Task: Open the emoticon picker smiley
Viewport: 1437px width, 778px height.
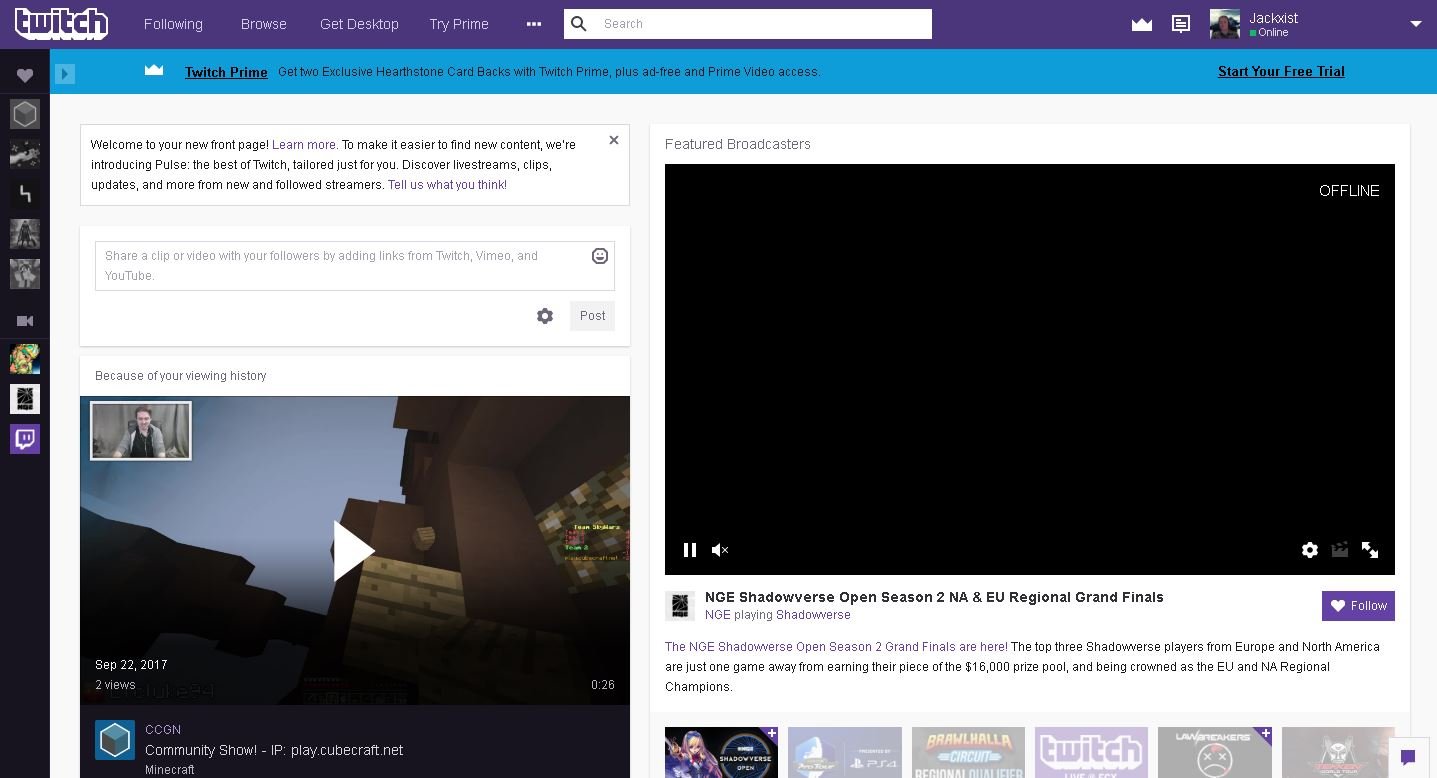Action: point(600,256)
